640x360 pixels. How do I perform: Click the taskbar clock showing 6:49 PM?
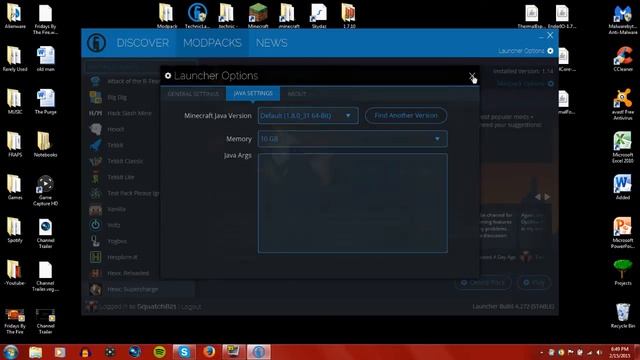(x=619, y=352)
